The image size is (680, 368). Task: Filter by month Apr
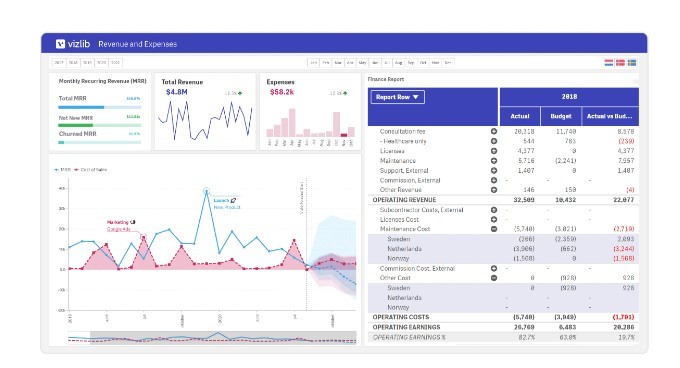(x=350, y=63)
